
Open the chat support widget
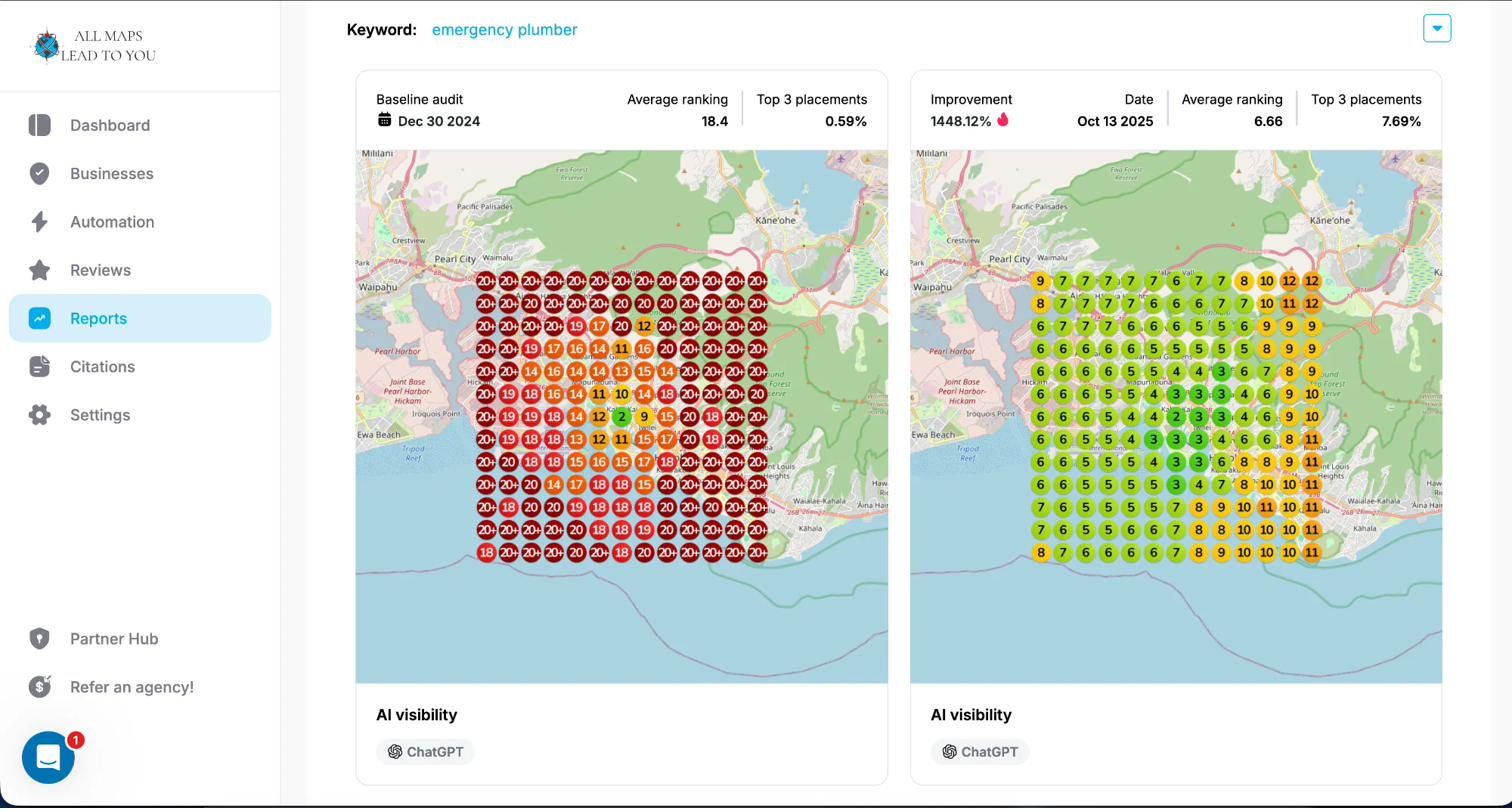coord(48,758)
